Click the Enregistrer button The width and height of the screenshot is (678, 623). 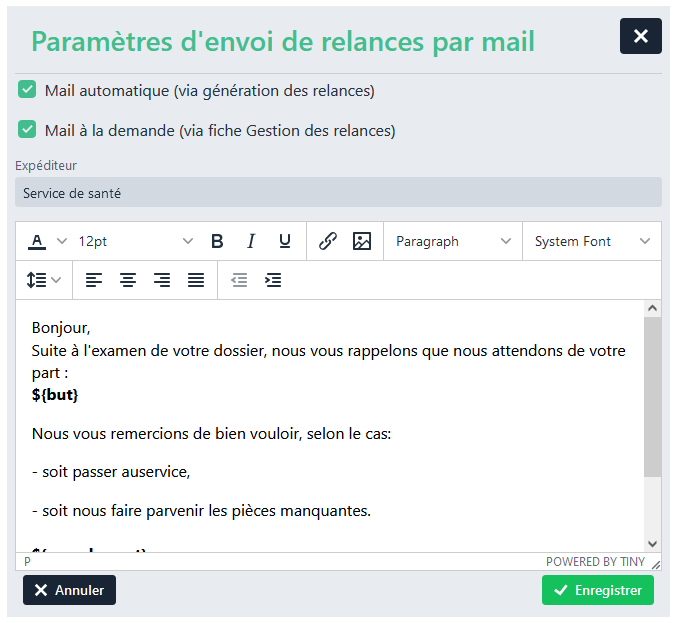click(598, 590)
